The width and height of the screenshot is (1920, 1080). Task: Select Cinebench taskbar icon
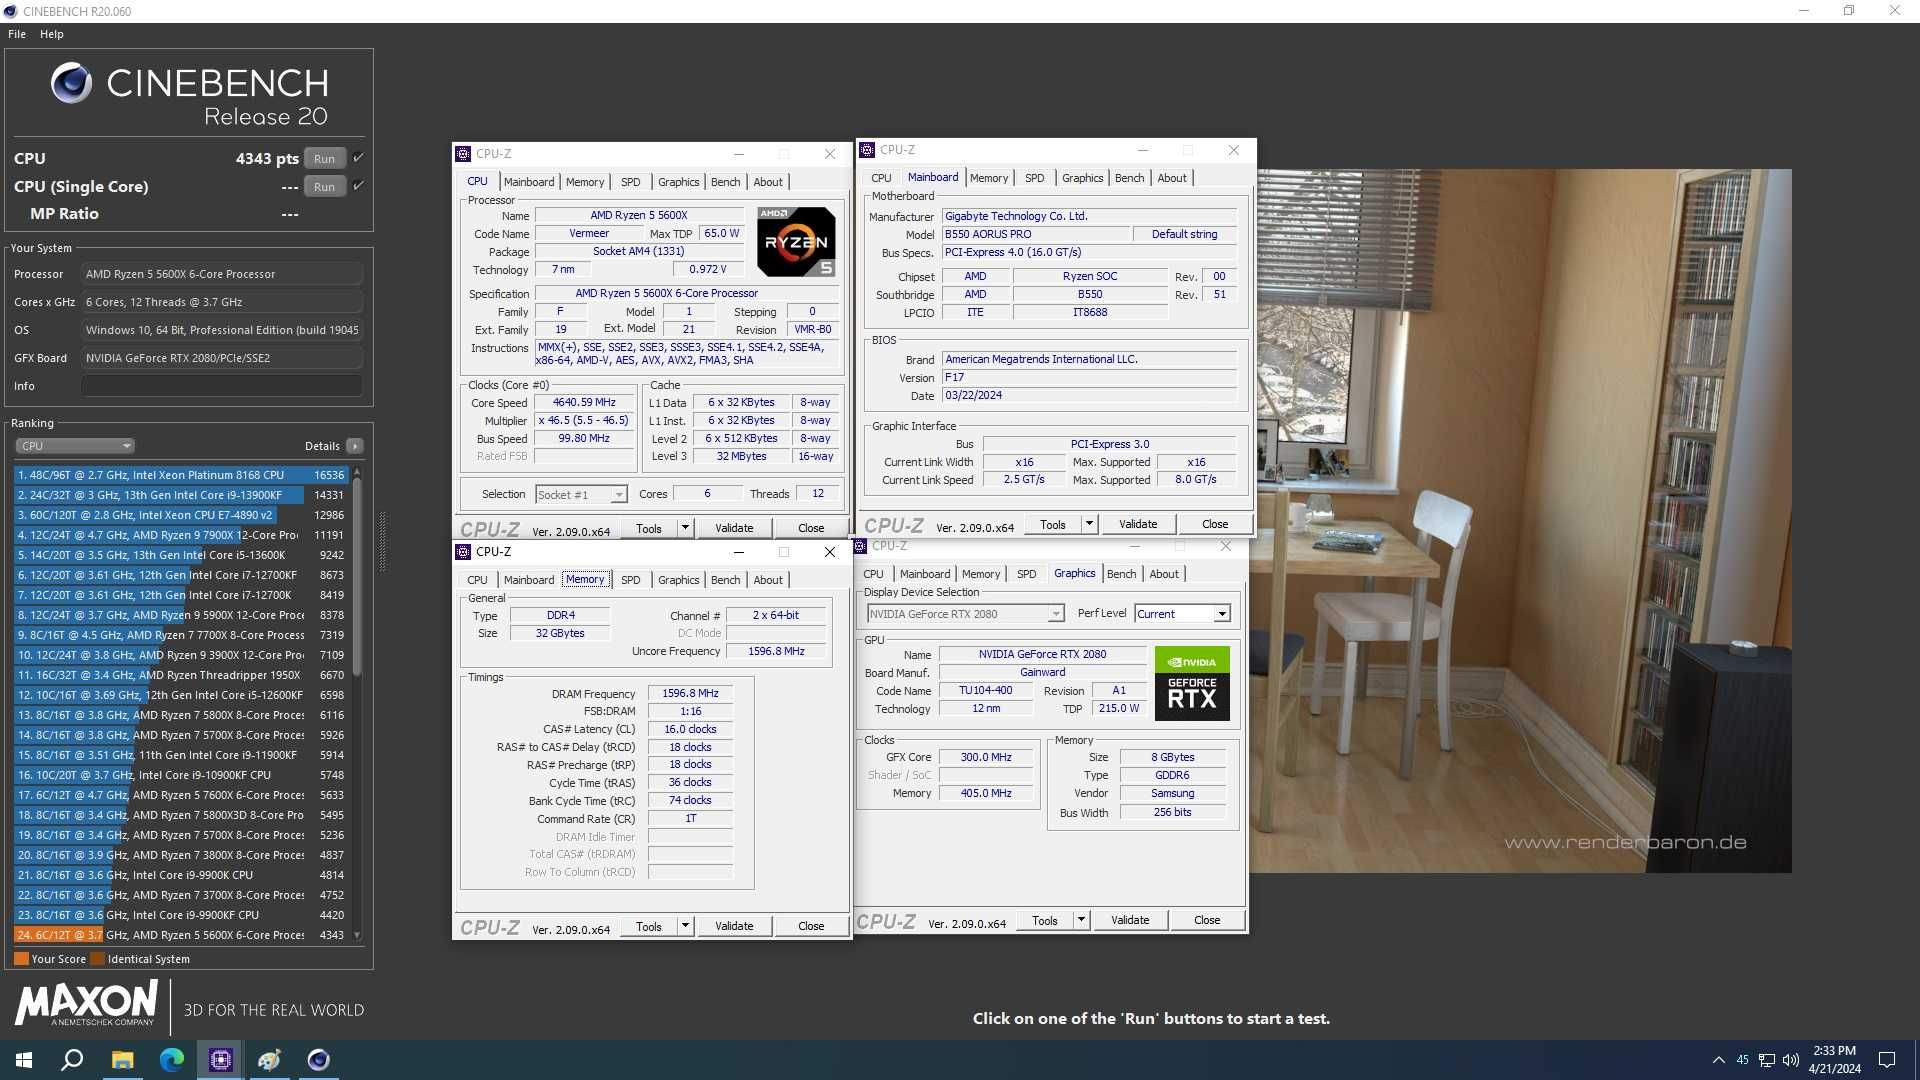(x=318, y=1060)
